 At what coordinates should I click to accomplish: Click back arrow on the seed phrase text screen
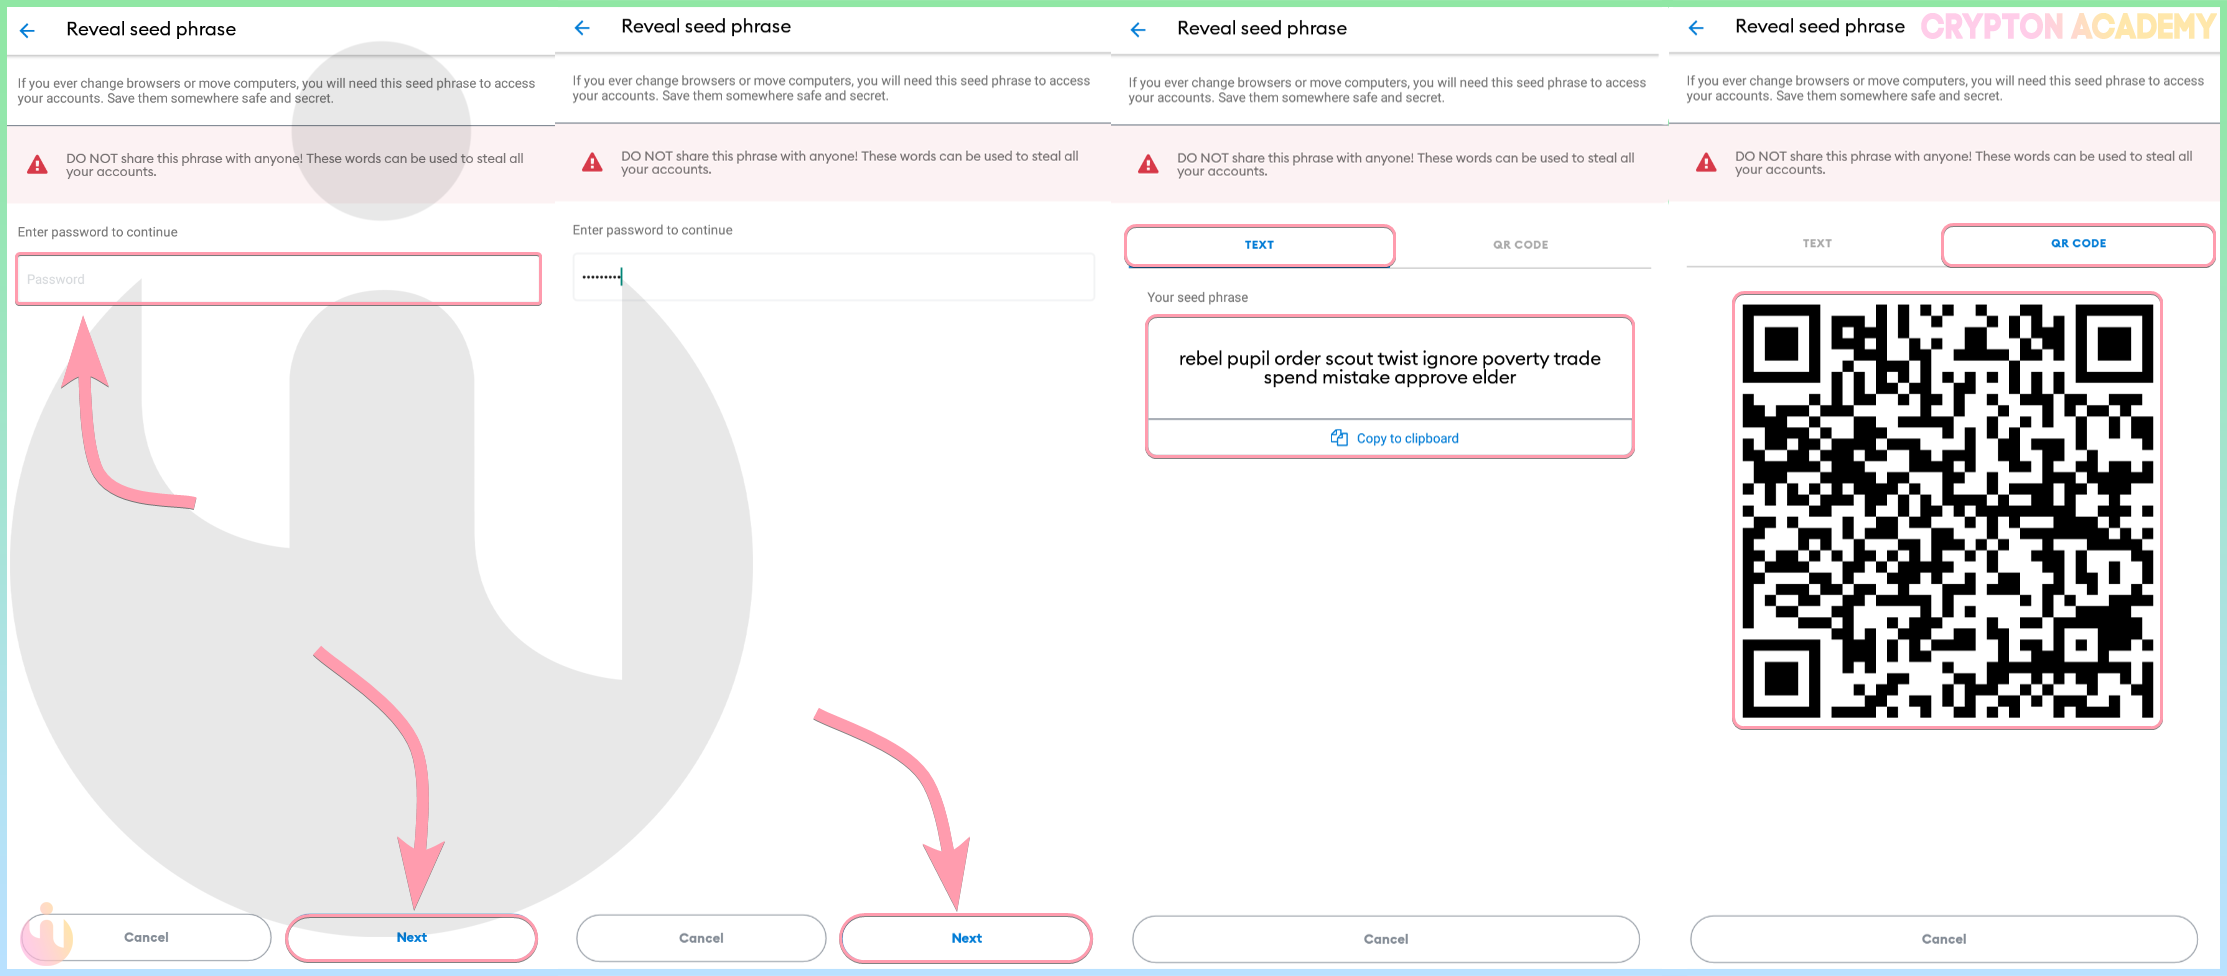(x=1138, y=30)
